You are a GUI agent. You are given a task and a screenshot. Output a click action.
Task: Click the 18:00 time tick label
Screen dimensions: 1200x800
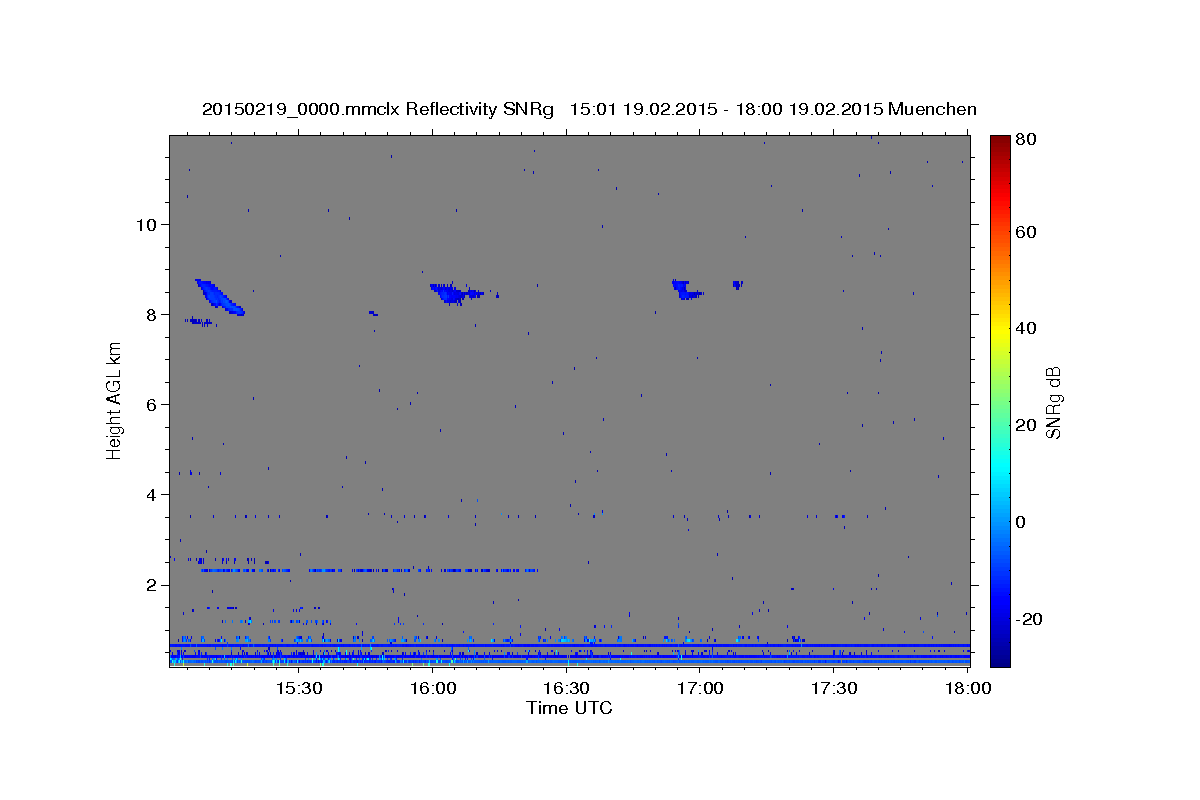[x=968, y=688]
